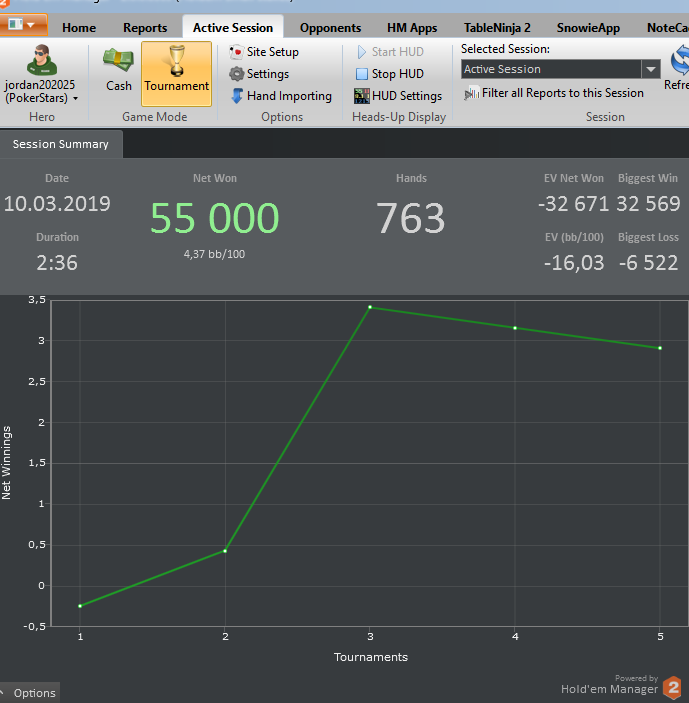Switch to the SnowieApp tab

588,28
